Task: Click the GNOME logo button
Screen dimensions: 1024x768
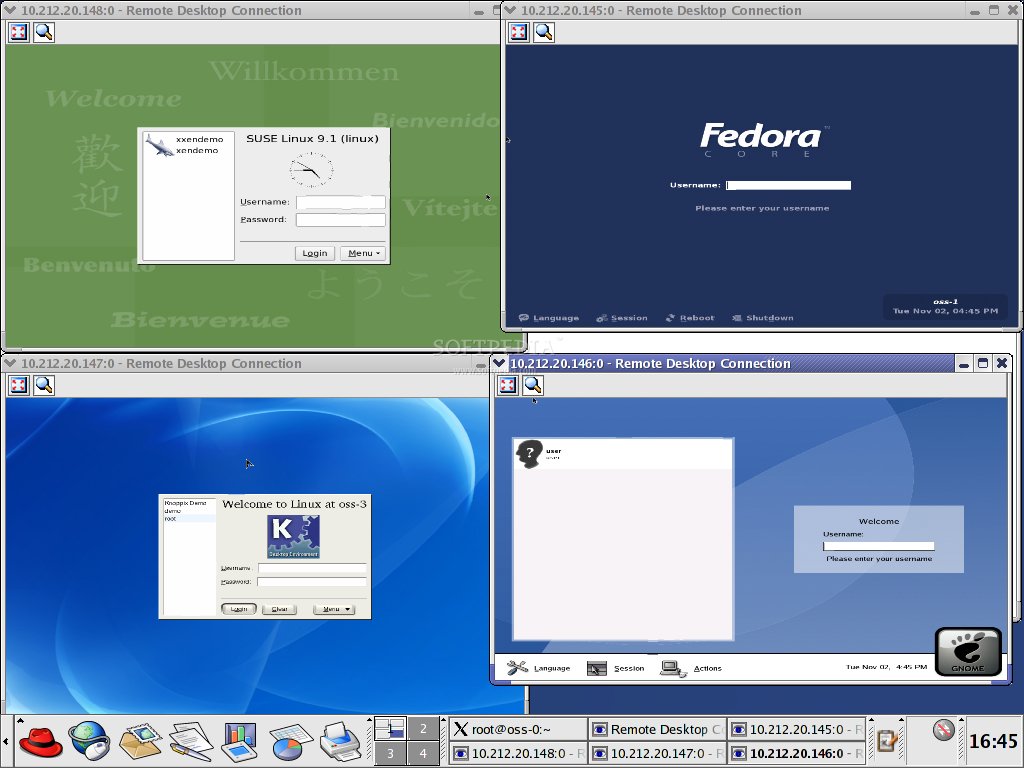Action: 968,651
